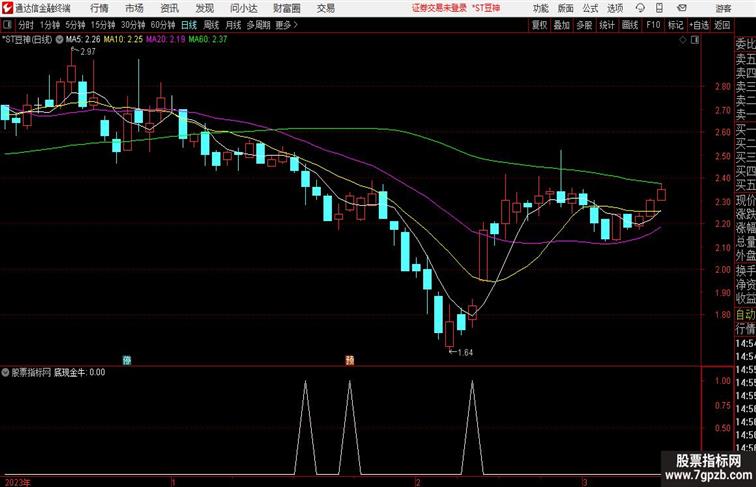
Task: Click the 统计 statistics button
Action: (607, 25)
